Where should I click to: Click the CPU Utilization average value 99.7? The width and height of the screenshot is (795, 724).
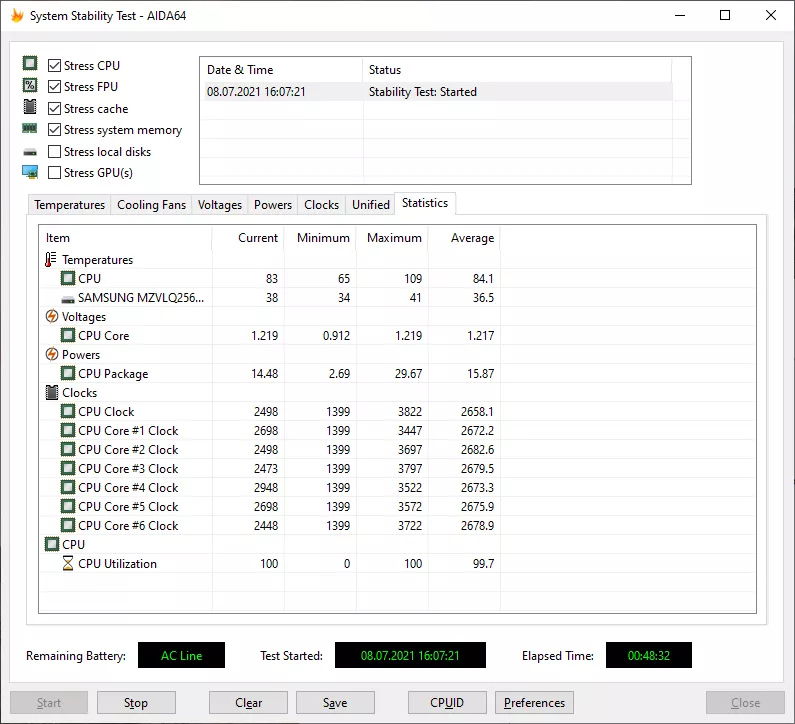[x=483, y=564]
